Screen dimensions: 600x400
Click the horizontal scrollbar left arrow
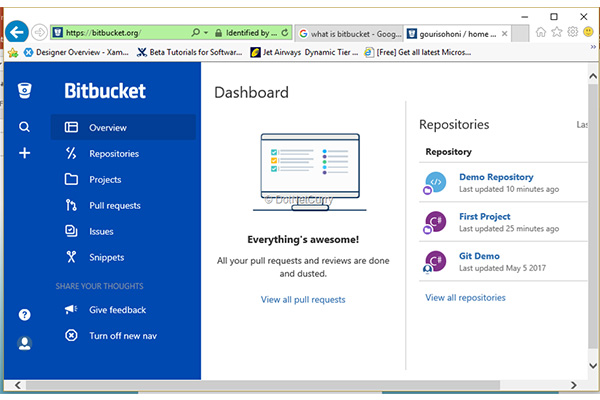(18, 385)
